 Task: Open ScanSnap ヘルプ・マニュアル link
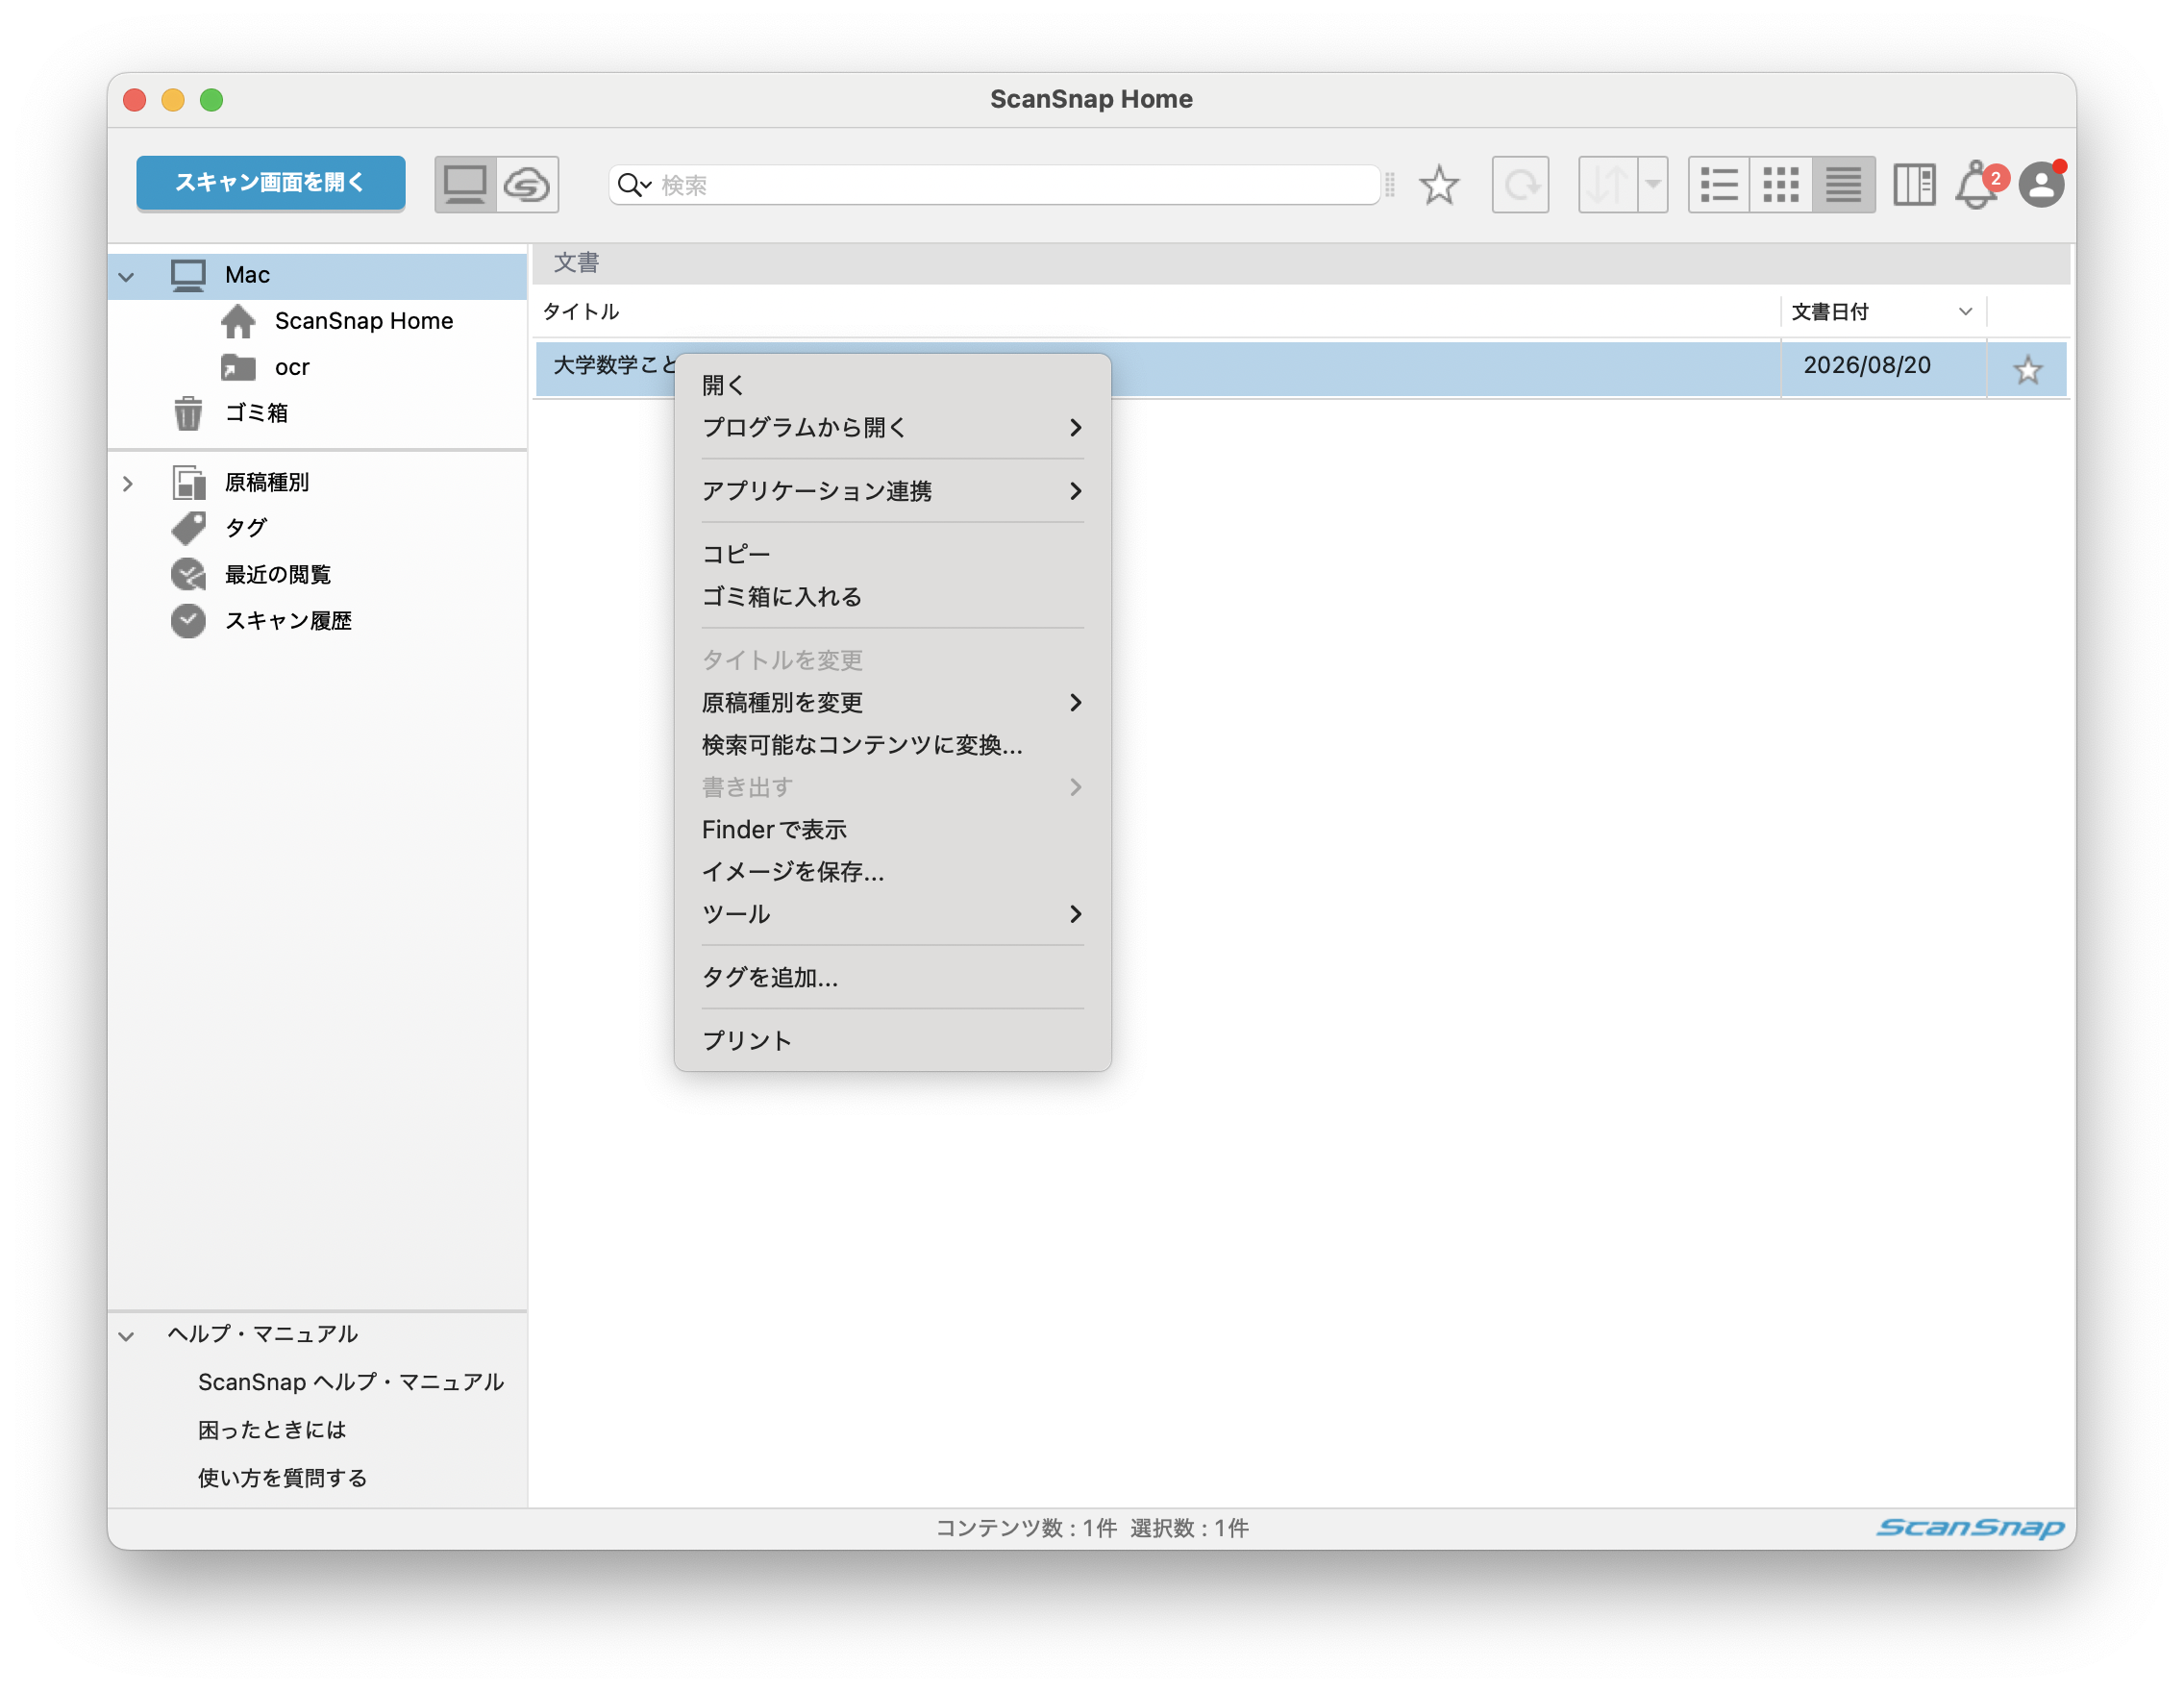tap(351, 1382)
